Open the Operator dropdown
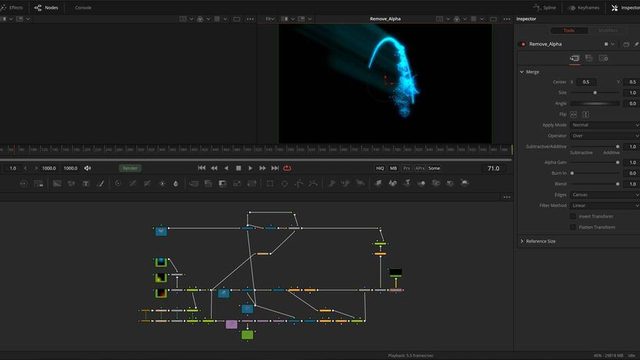Screen dimensions: 640x360 tap(604, 136)
